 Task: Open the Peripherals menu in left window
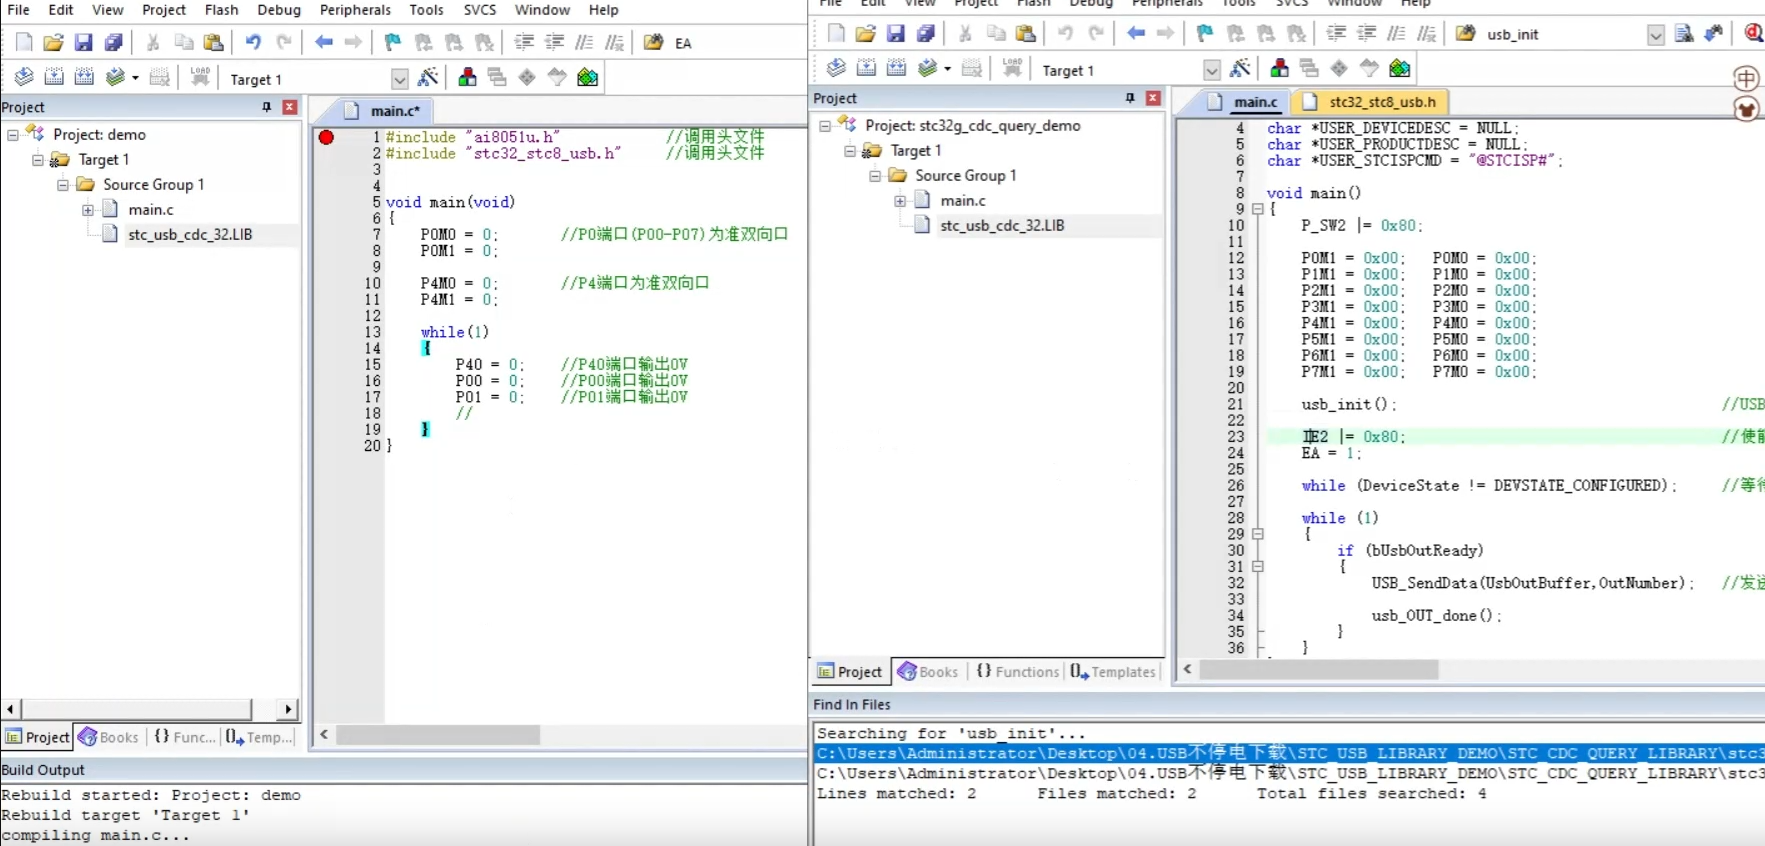tap(355, 10)
